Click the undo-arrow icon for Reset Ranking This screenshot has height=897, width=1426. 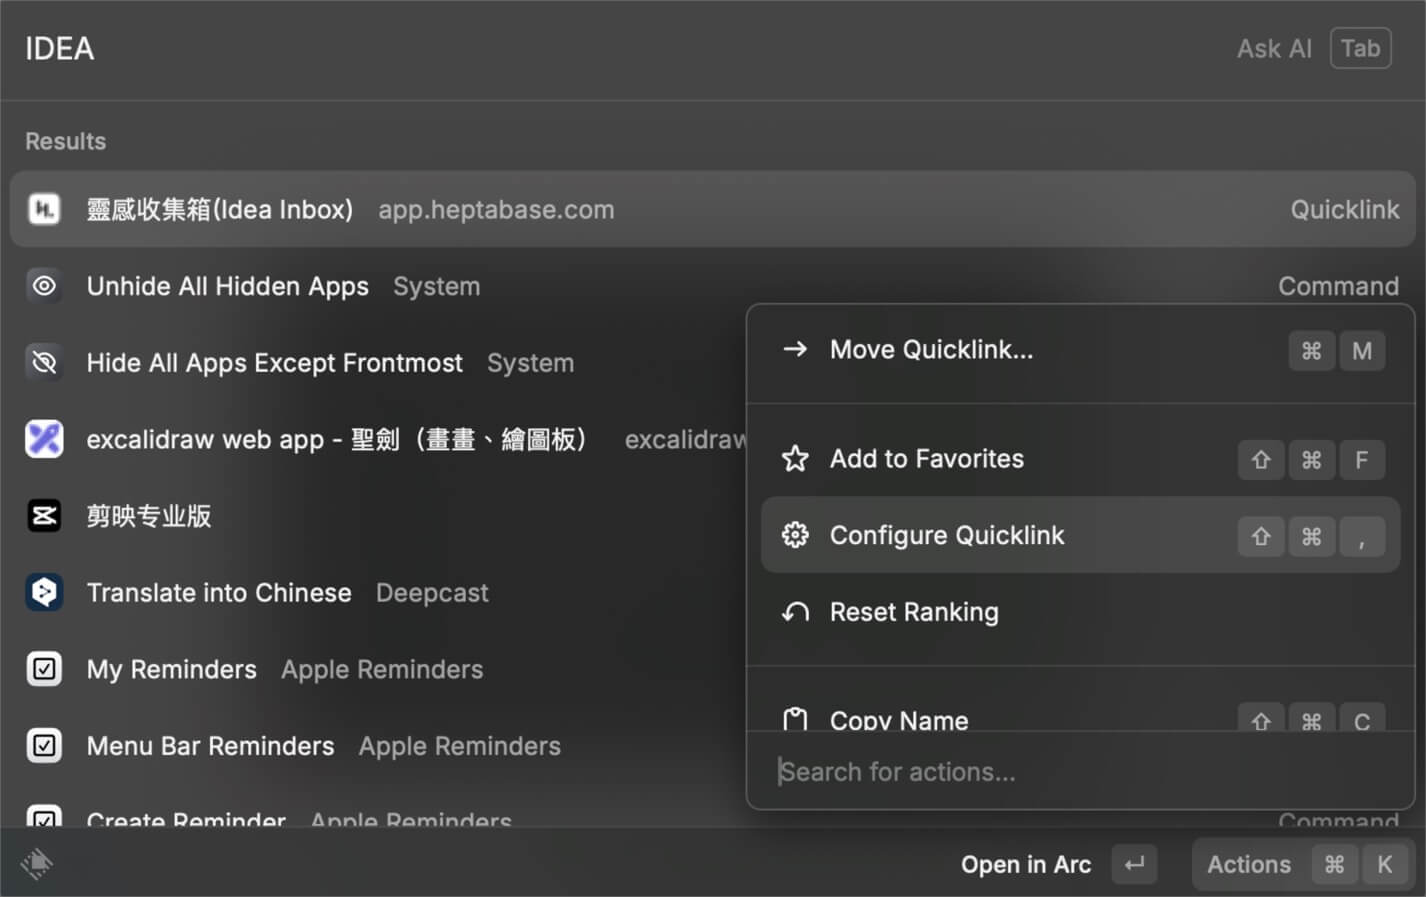coord(794,611)
